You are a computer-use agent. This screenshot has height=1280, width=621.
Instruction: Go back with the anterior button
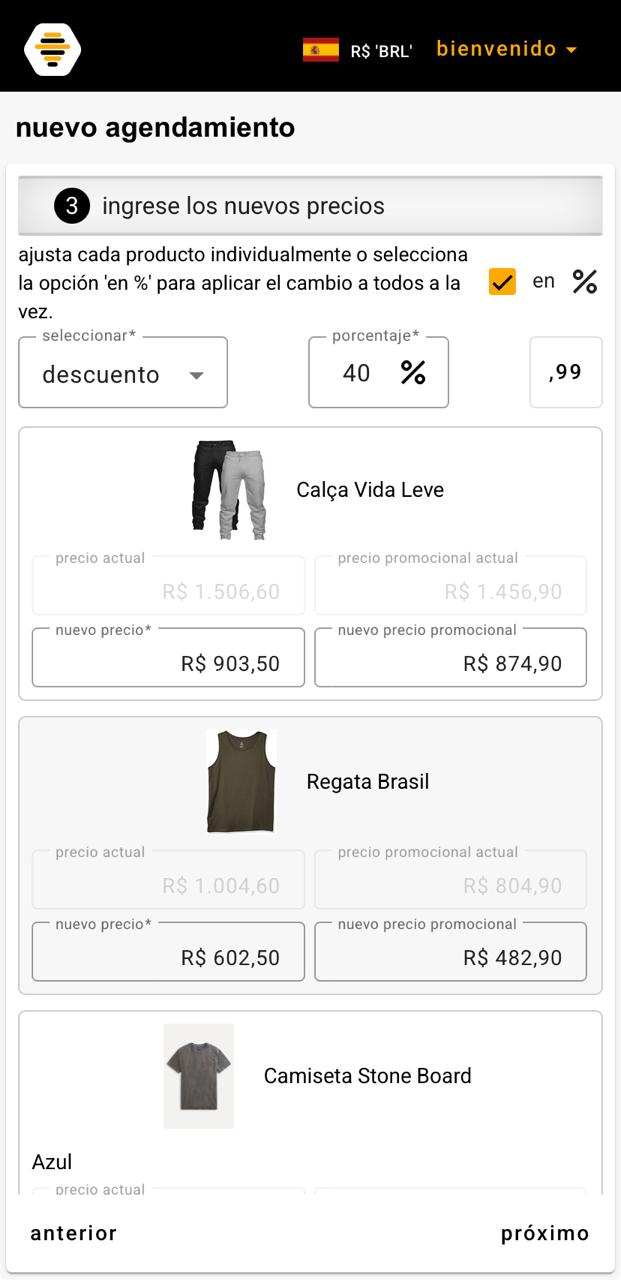74,1233
